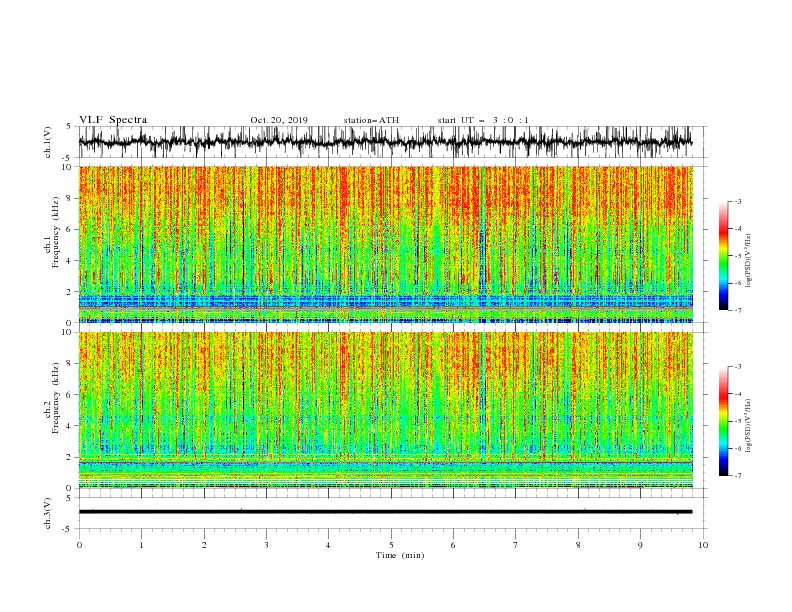
Task: Click the "5" tick on ch.3(V) axis
Action: click(70, 497)
